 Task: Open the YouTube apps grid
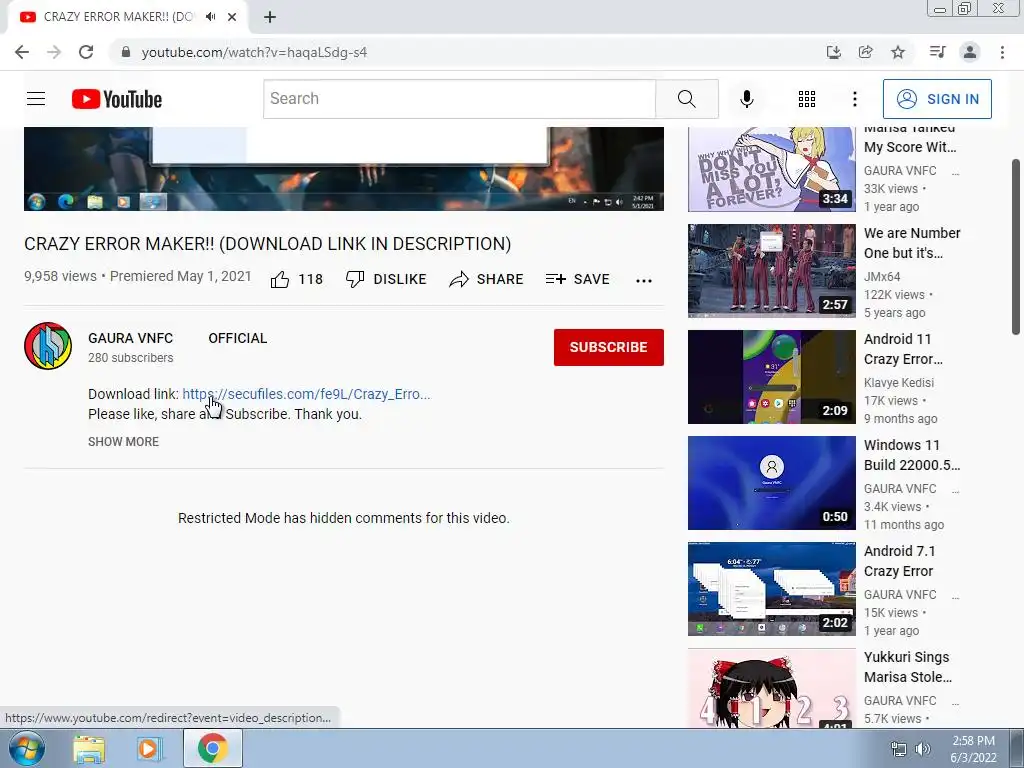807,99
